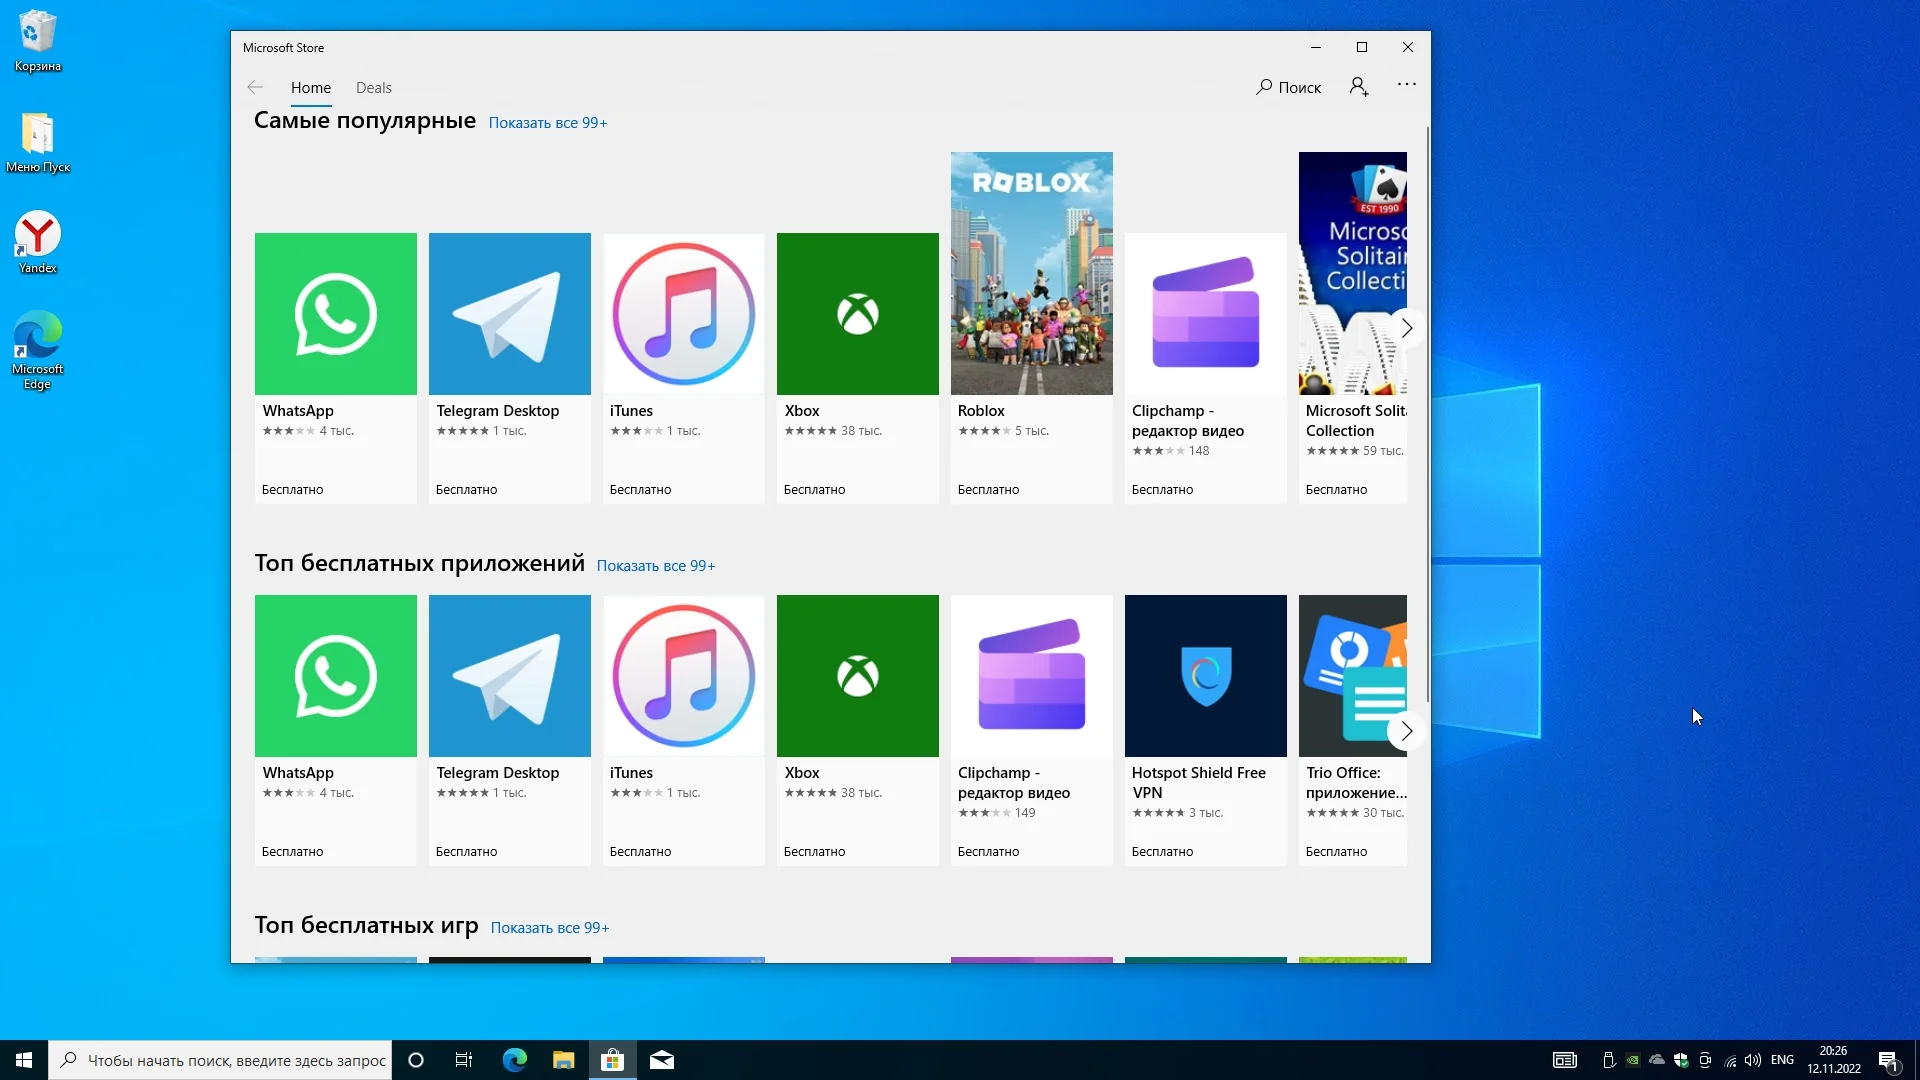The image size is (1920, 1080).
Task: Open the sign-in account icon
Action: pyautogui.click(x=1358, y=87)
